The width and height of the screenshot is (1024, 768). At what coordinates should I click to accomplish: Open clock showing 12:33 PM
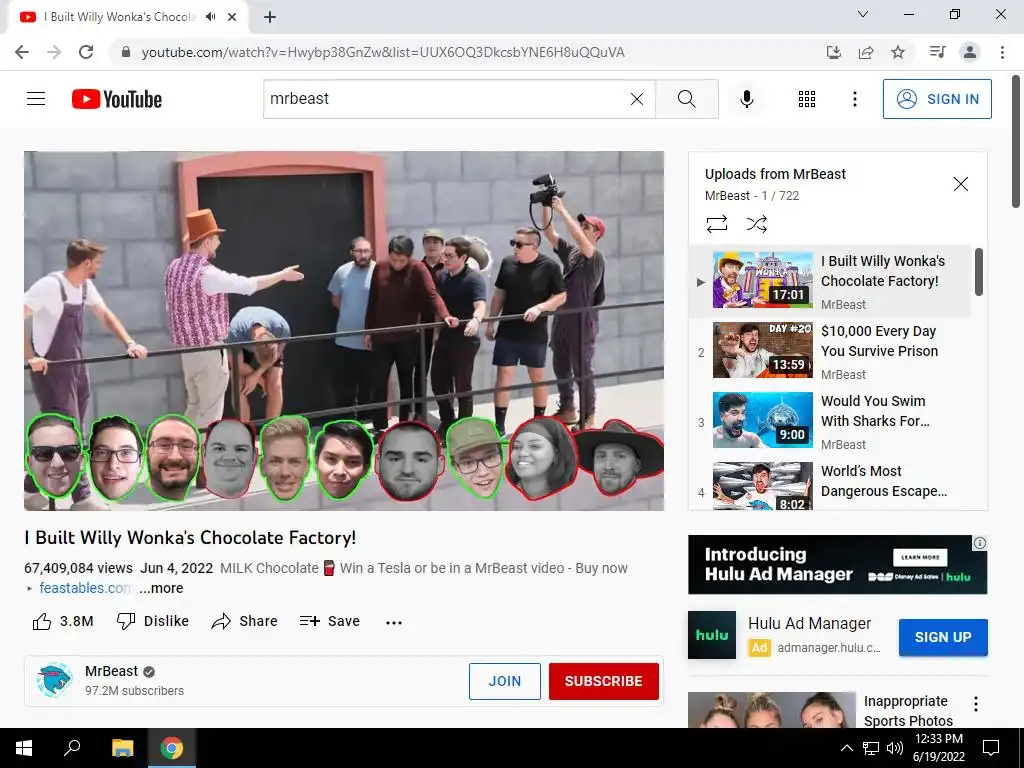(x=938, y=748)
